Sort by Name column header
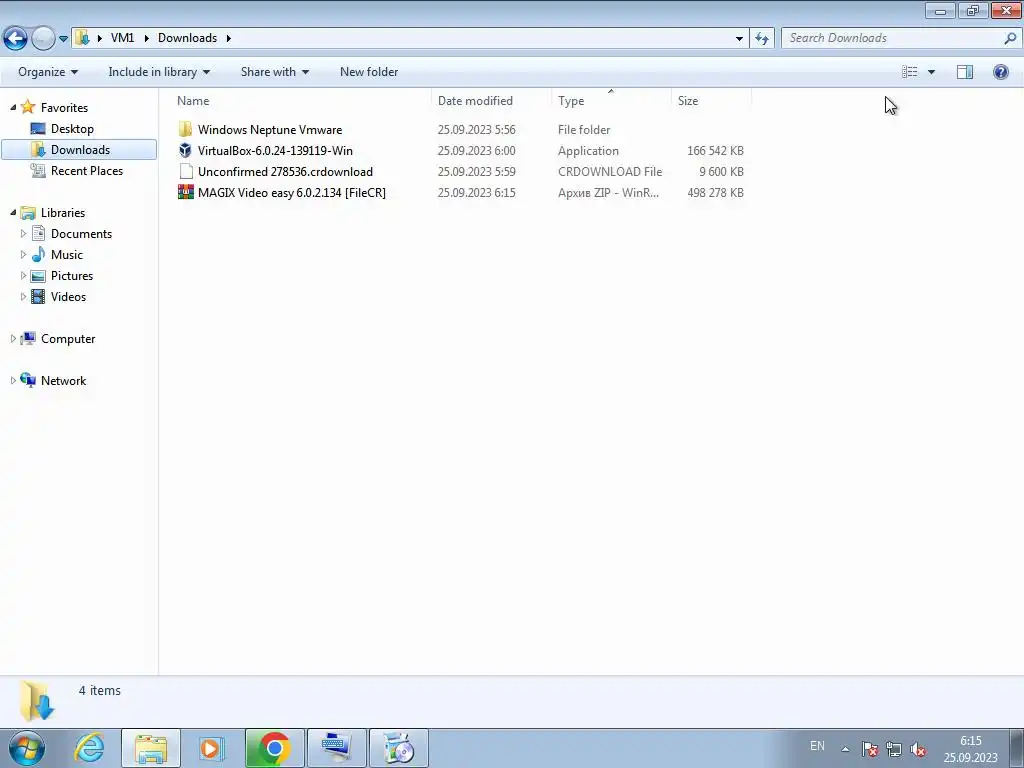1024x768 pixels. click(x=193, y=101)
